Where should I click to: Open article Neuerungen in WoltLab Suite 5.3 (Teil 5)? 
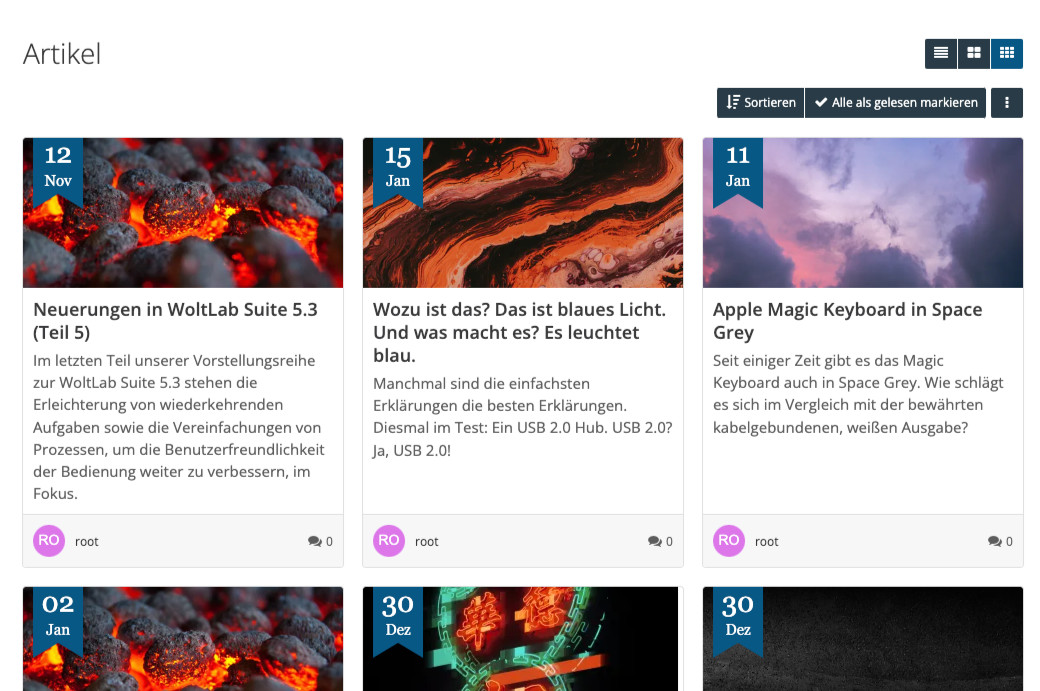click(x=176, y=321)
